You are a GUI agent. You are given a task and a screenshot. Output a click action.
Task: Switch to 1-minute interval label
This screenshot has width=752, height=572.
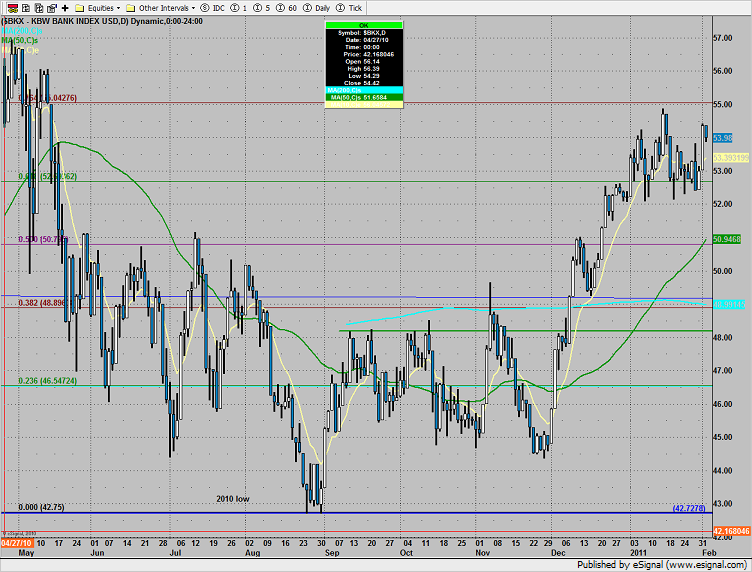[245, 8]
